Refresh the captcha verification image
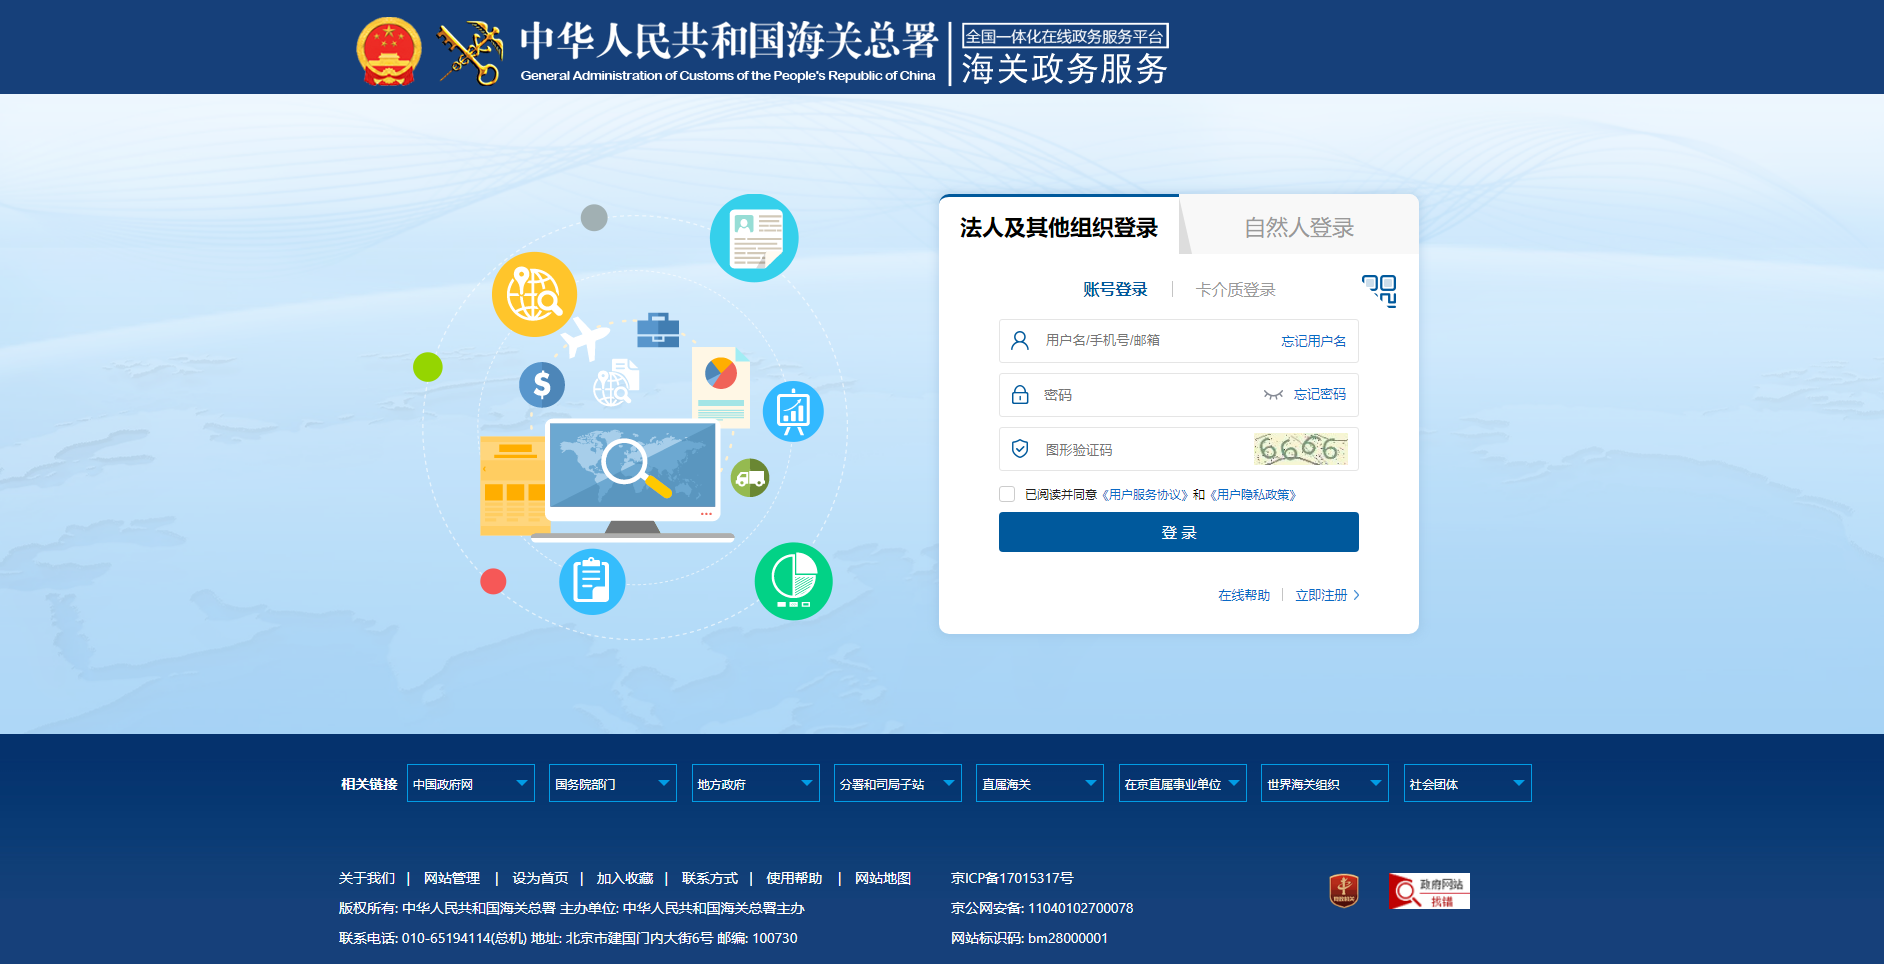Screen dimensions: 1884x964 coord(1300,450)
